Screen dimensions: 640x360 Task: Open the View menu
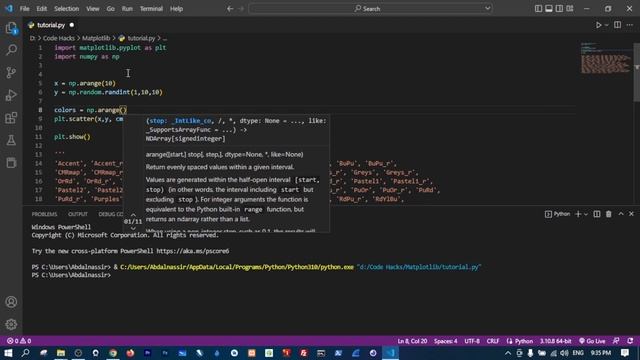93,9
